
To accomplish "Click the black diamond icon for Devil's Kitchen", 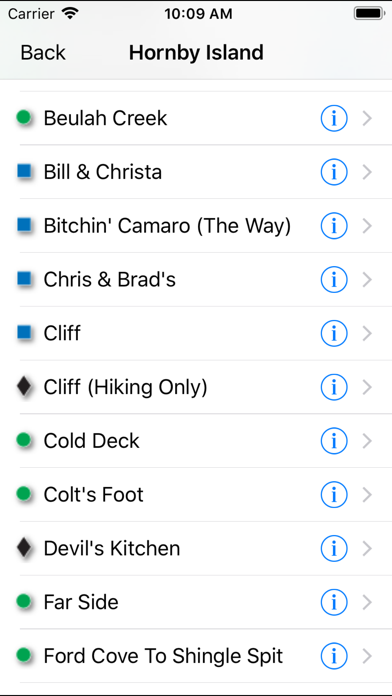I will click(x=24, y=548).
